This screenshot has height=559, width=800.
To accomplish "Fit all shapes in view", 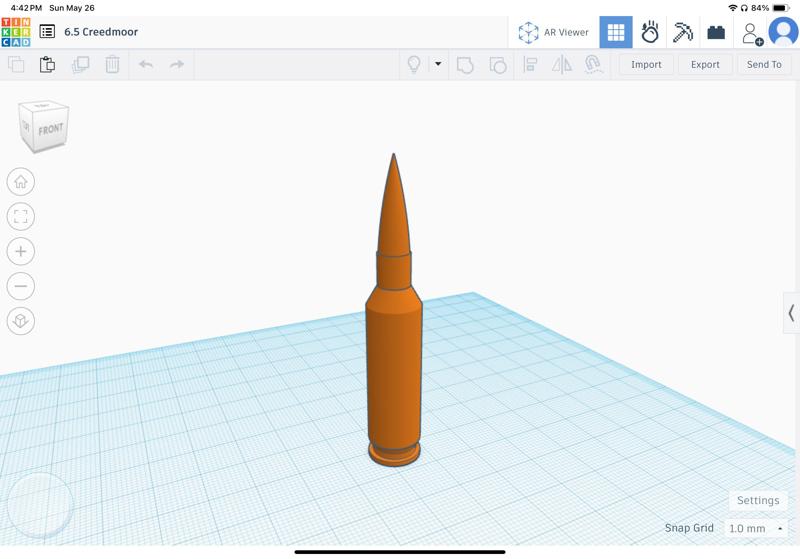I will pos(21,216).
